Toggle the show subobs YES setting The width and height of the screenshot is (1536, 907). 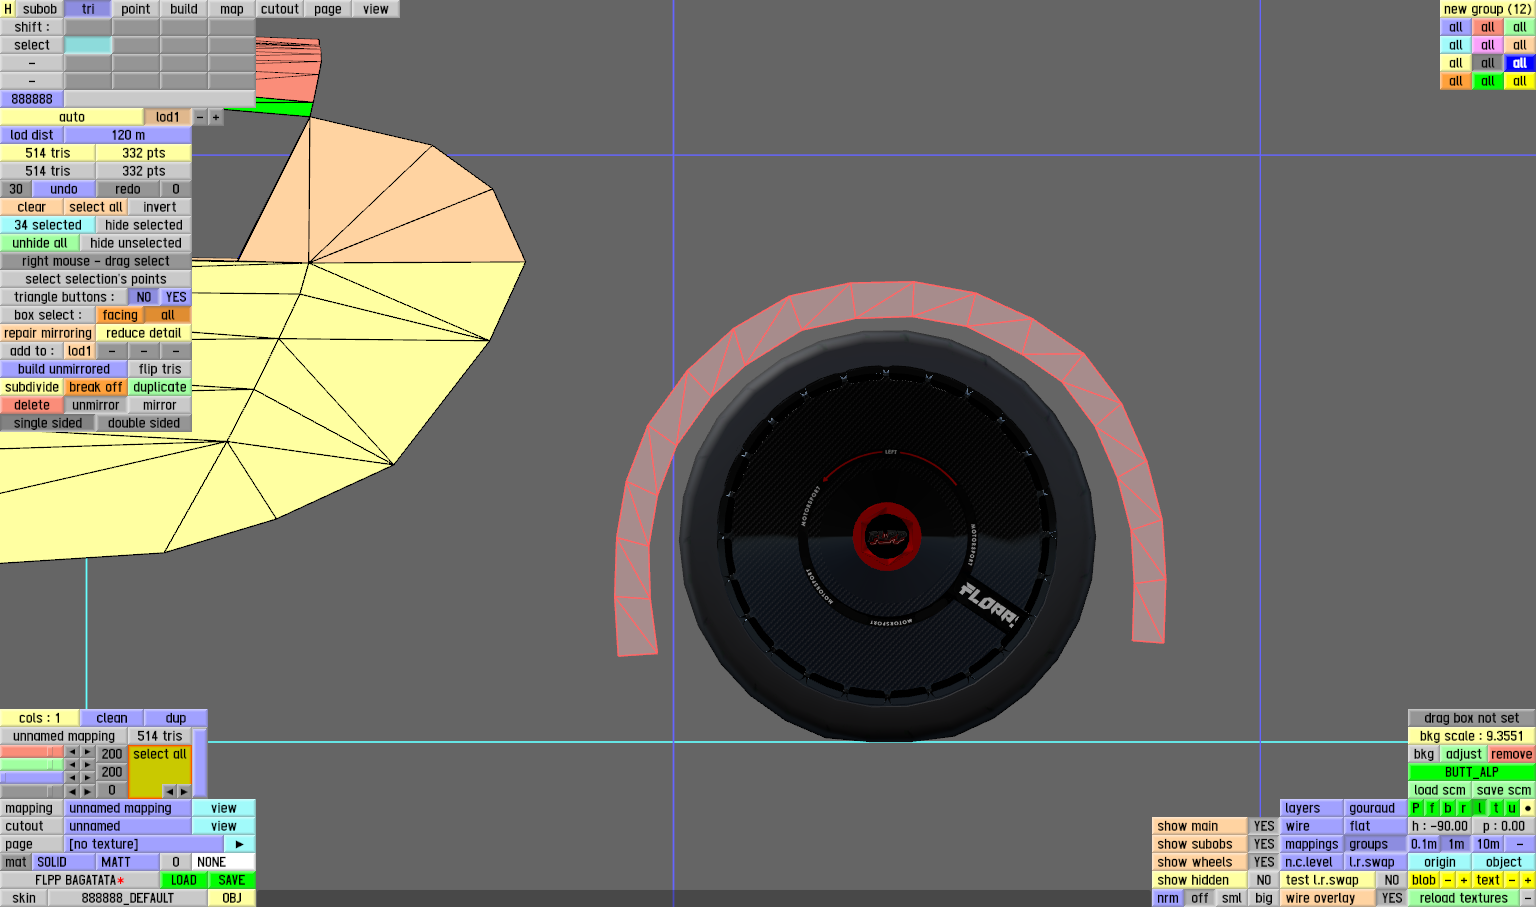tap(1264, 844)
